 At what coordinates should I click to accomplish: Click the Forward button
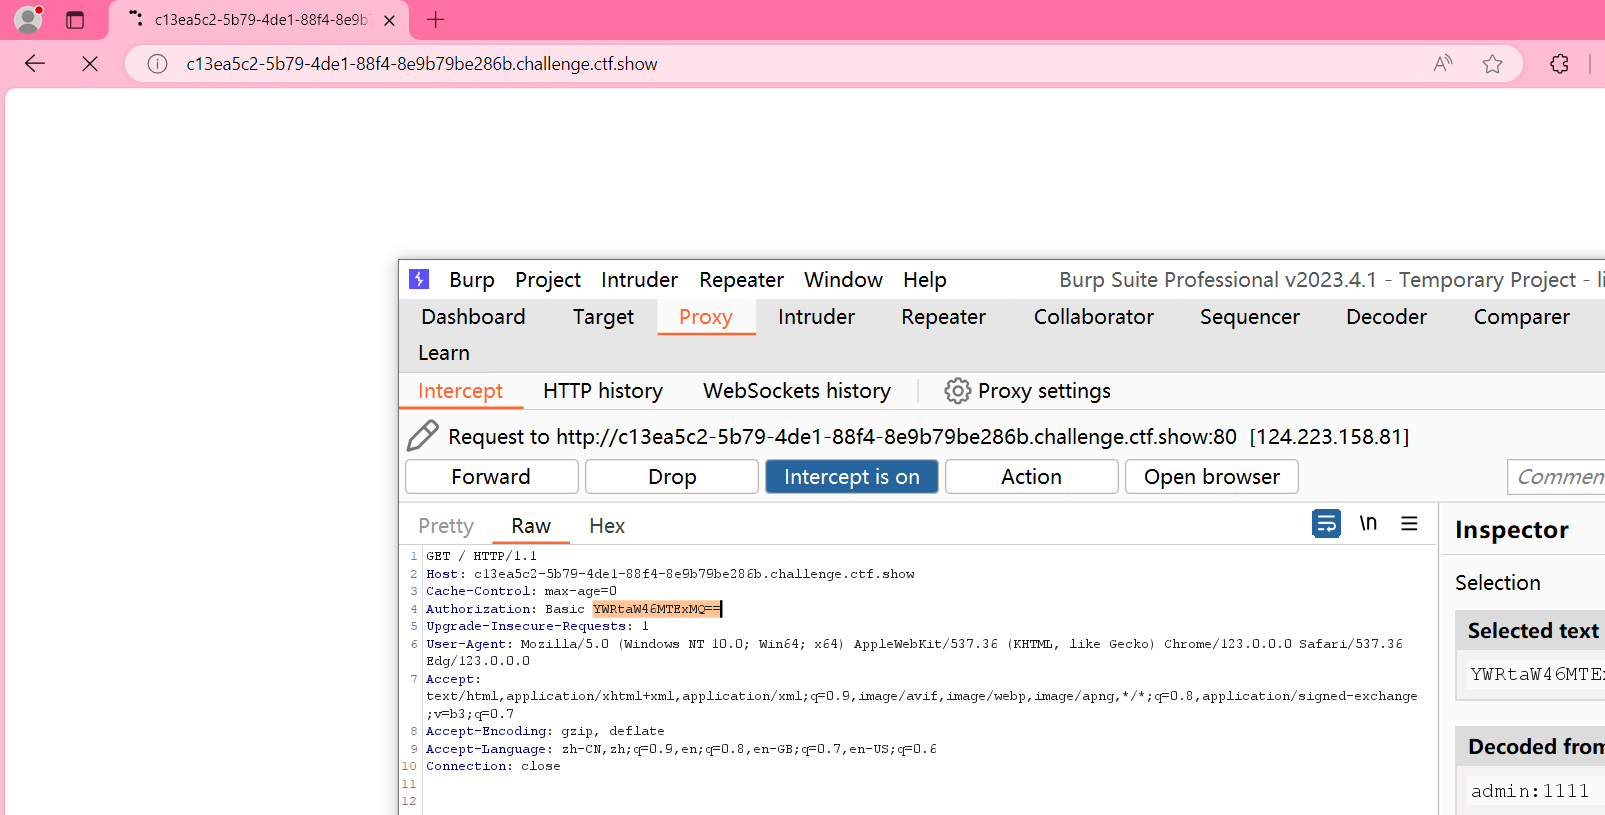click(491, 477)
